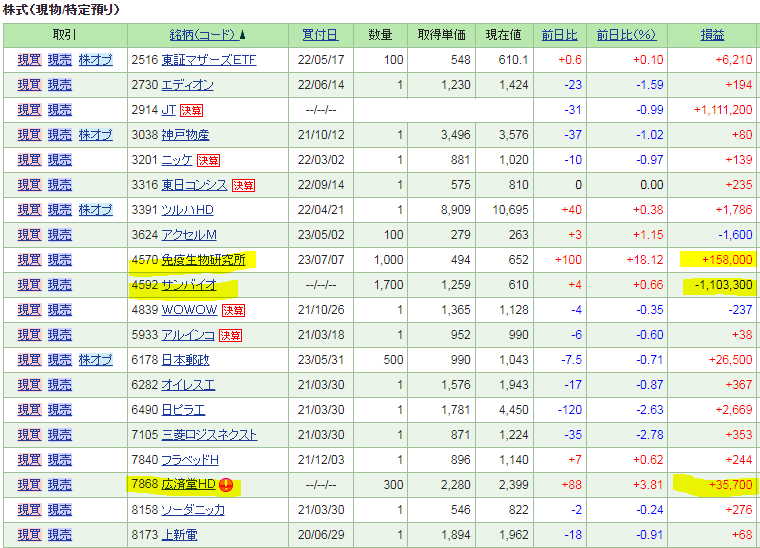The width and height of the screenshot is (760, 548).
Task: Click 現買 for 東証マザーズETF
Action: click(x=30, y=60)
